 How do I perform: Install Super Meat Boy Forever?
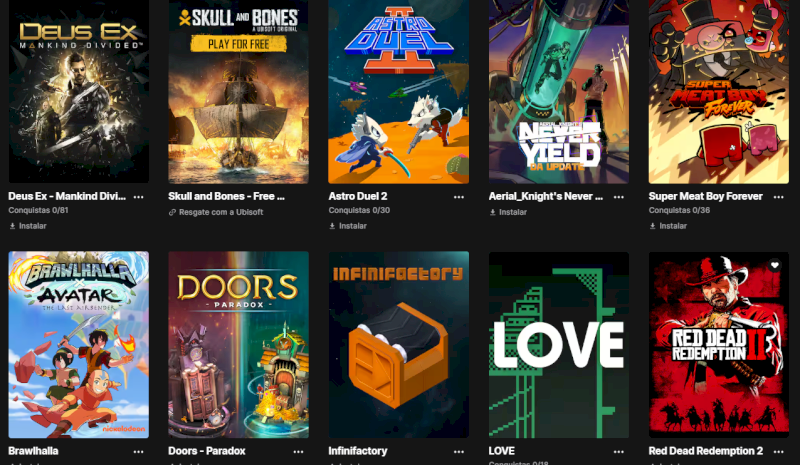pos(668,226)
